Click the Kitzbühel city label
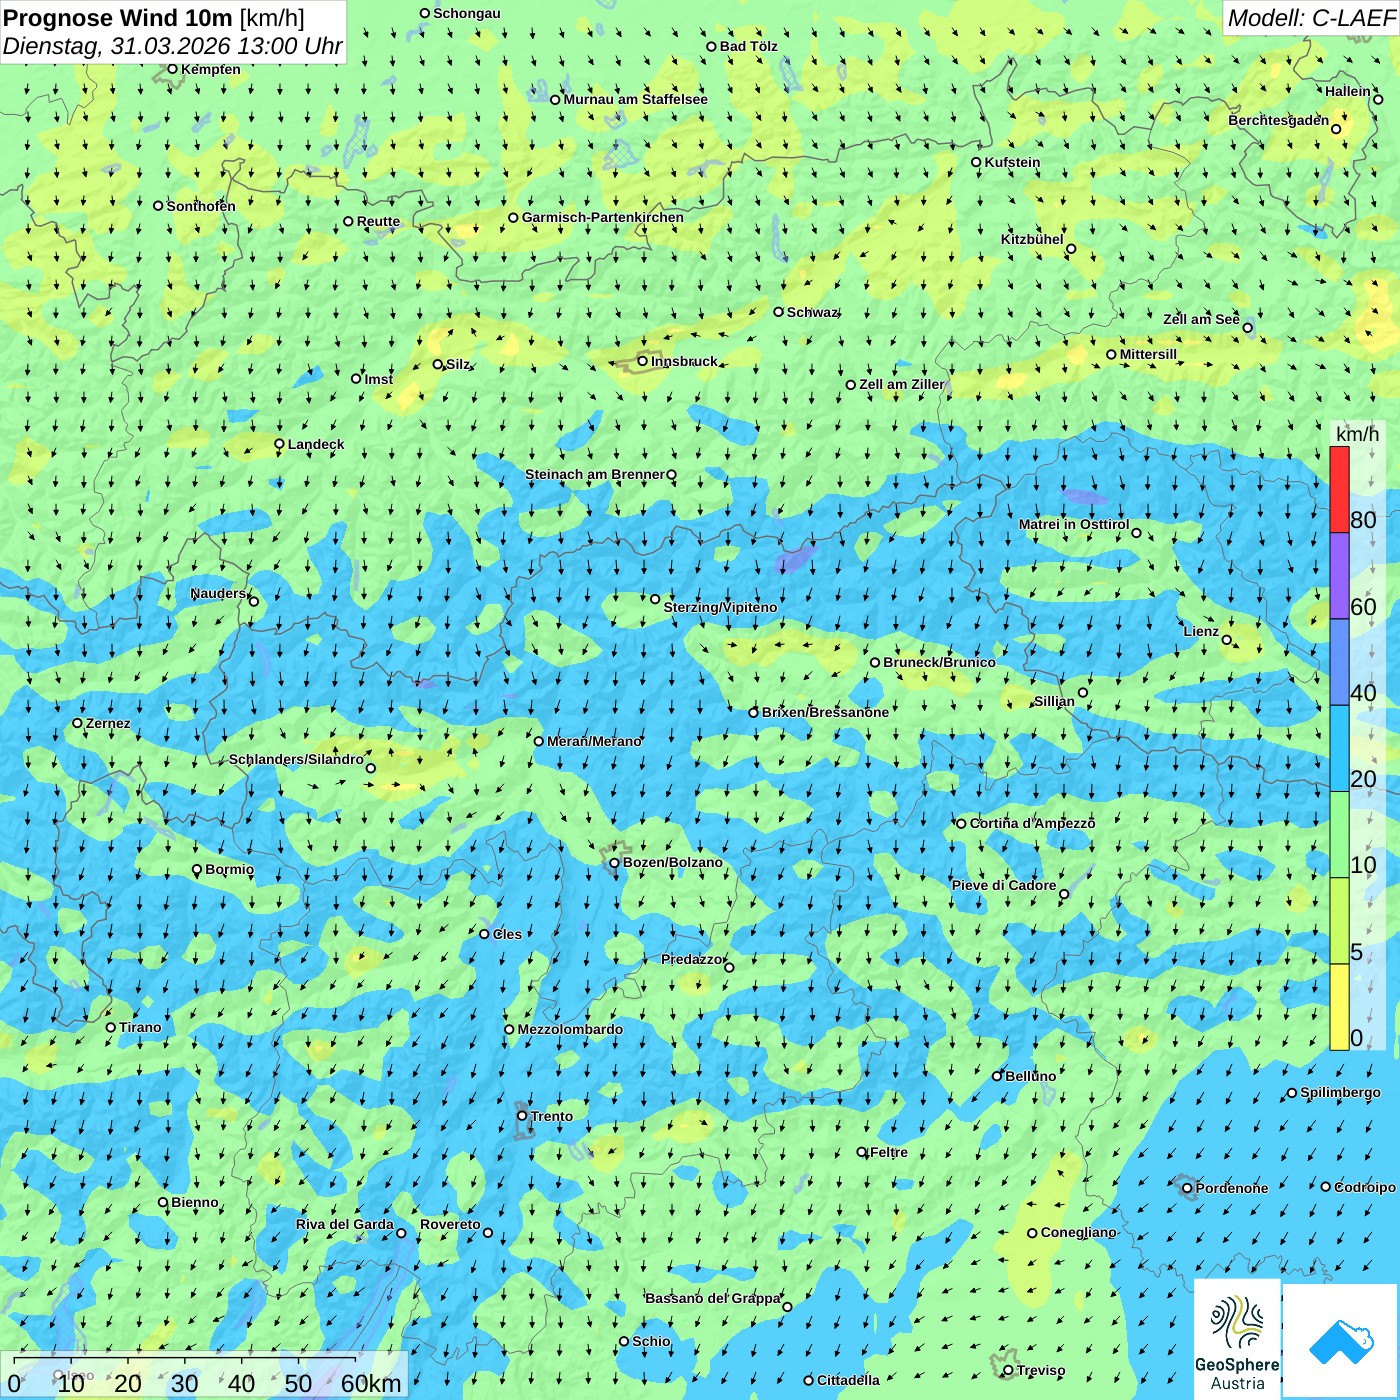This screenshot has height=1400, width=1400. (1032, 239)
